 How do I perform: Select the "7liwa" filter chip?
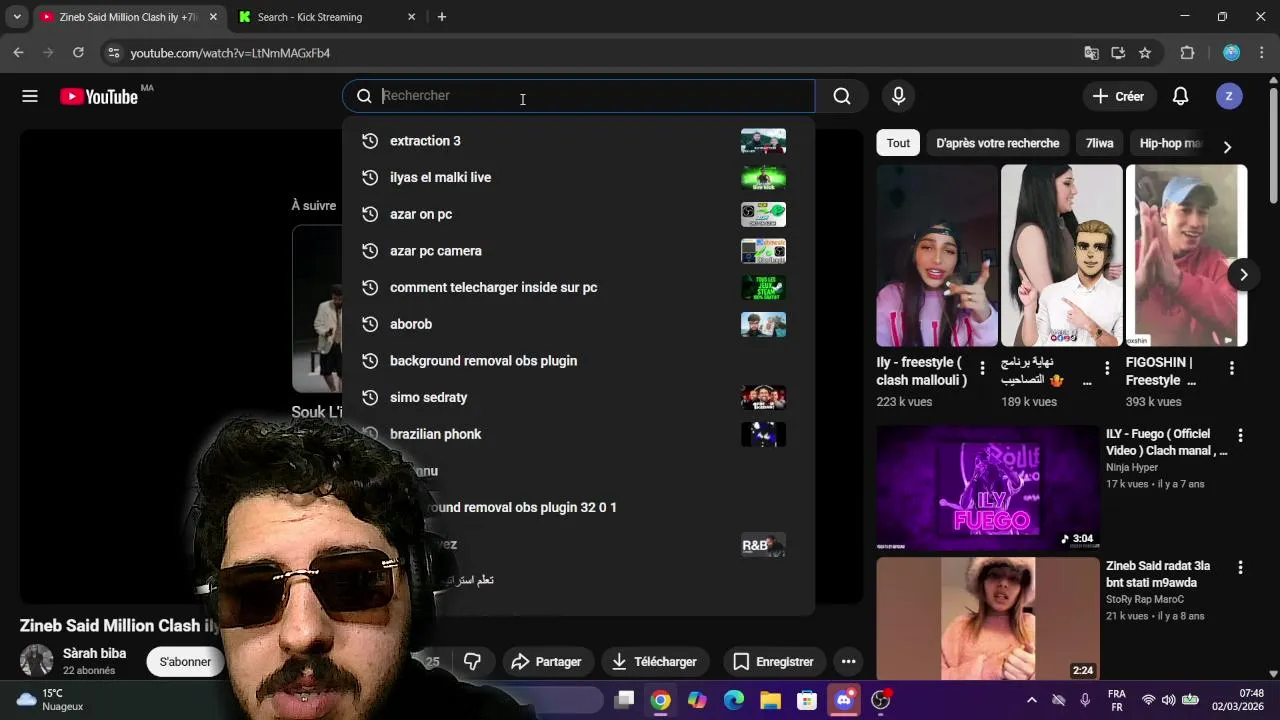click(1099, 143)
